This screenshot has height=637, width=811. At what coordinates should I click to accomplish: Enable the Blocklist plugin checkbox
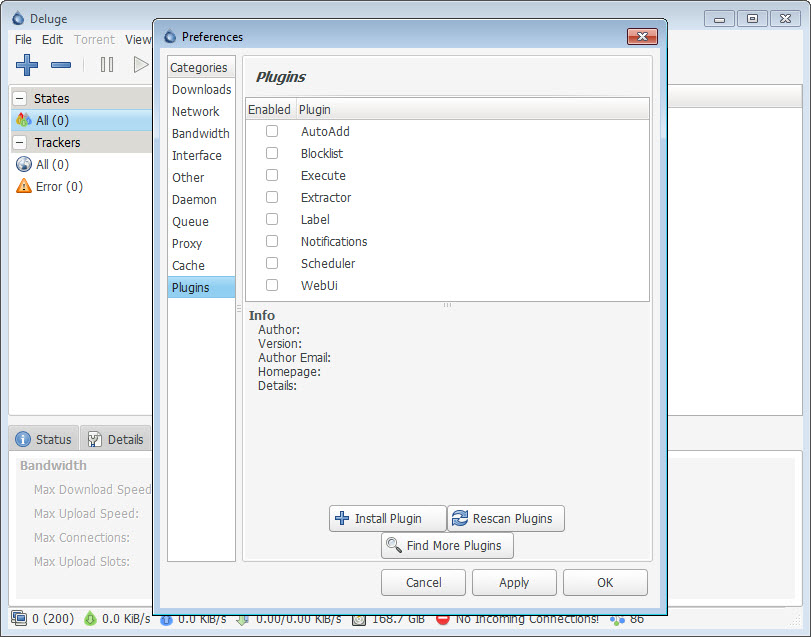[x=272, y=153]
